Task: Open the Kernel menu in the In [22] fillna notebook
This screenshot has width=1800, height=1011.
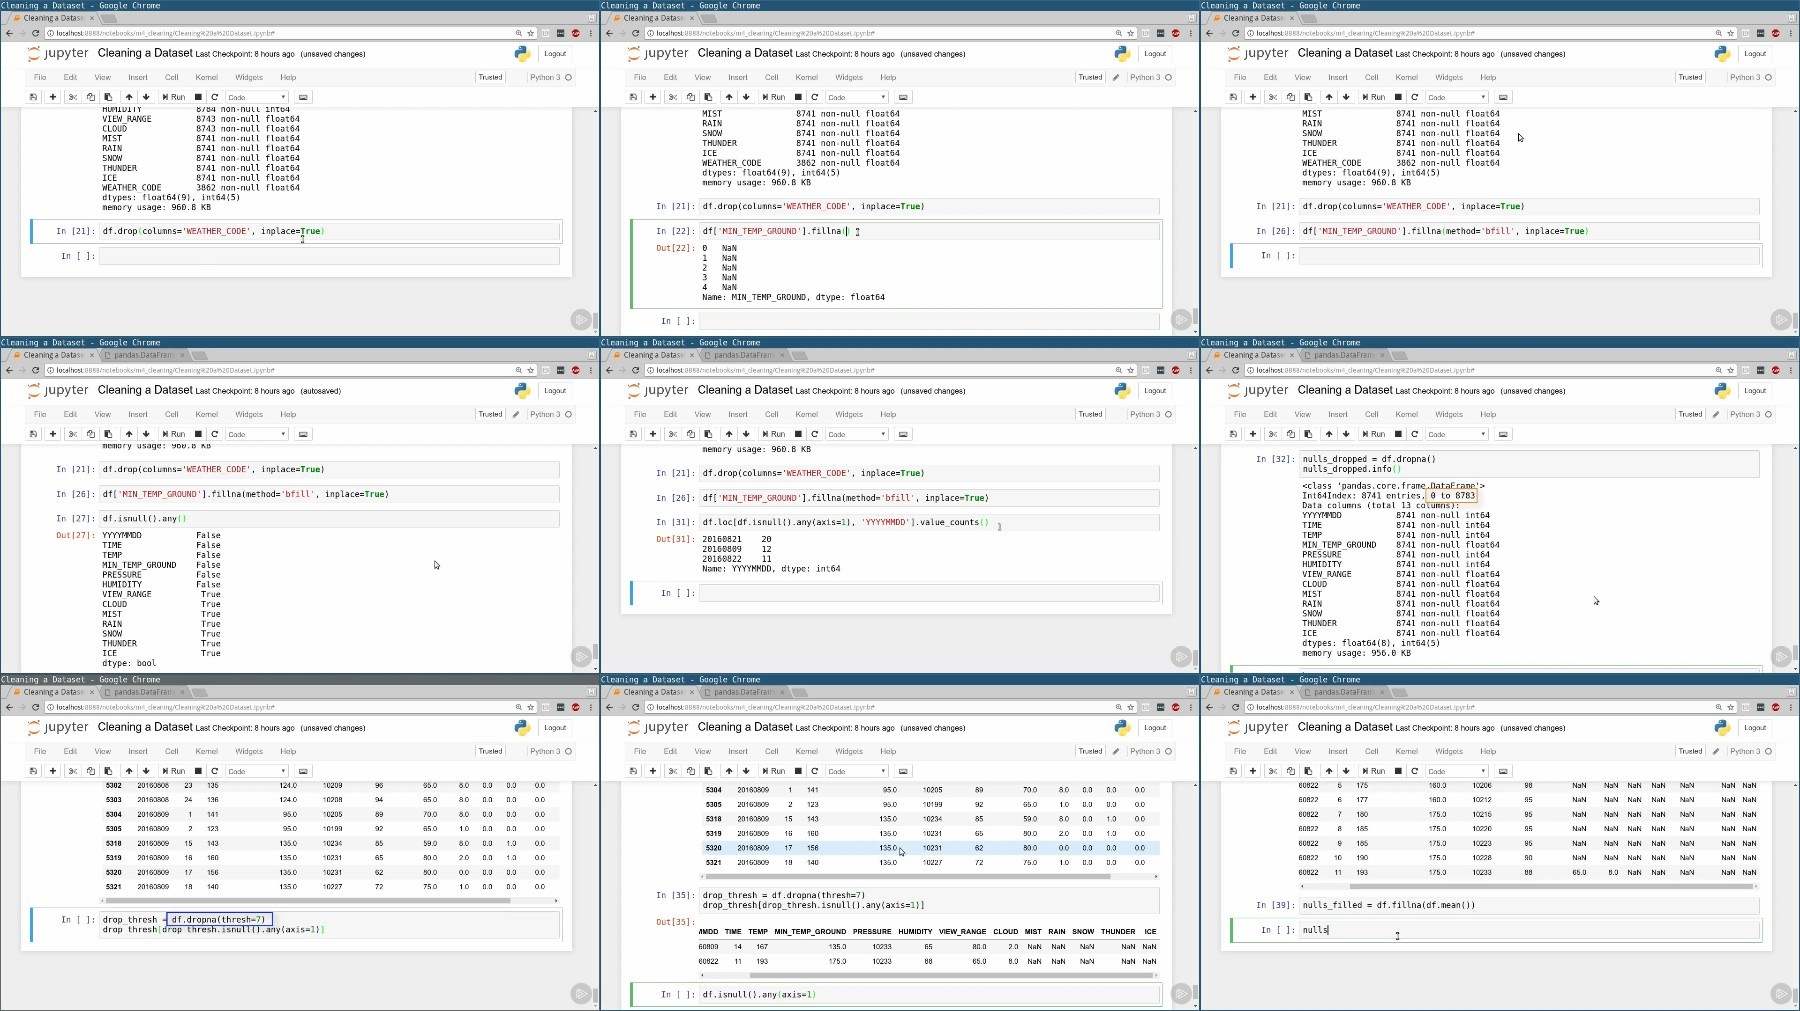Action: 807,77
